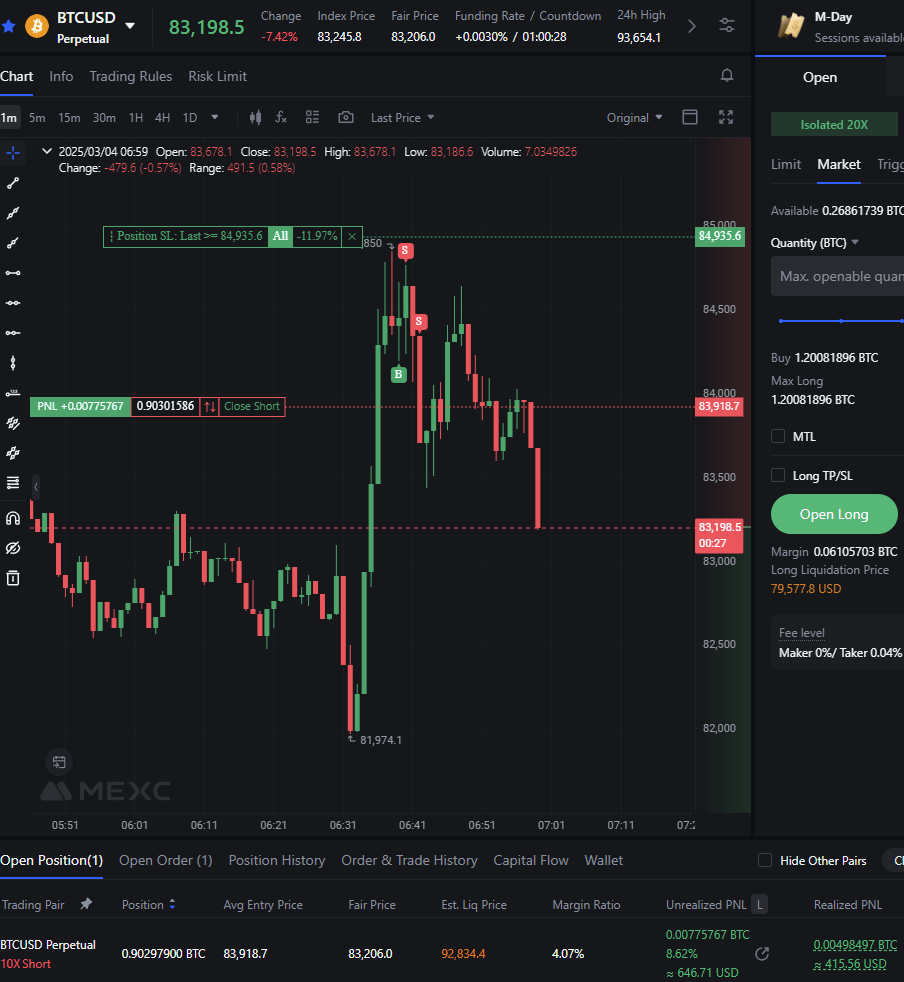904x982 pixels.
Task: Collapse the OHLC info chevron
Action: click(x=46, y=152)
